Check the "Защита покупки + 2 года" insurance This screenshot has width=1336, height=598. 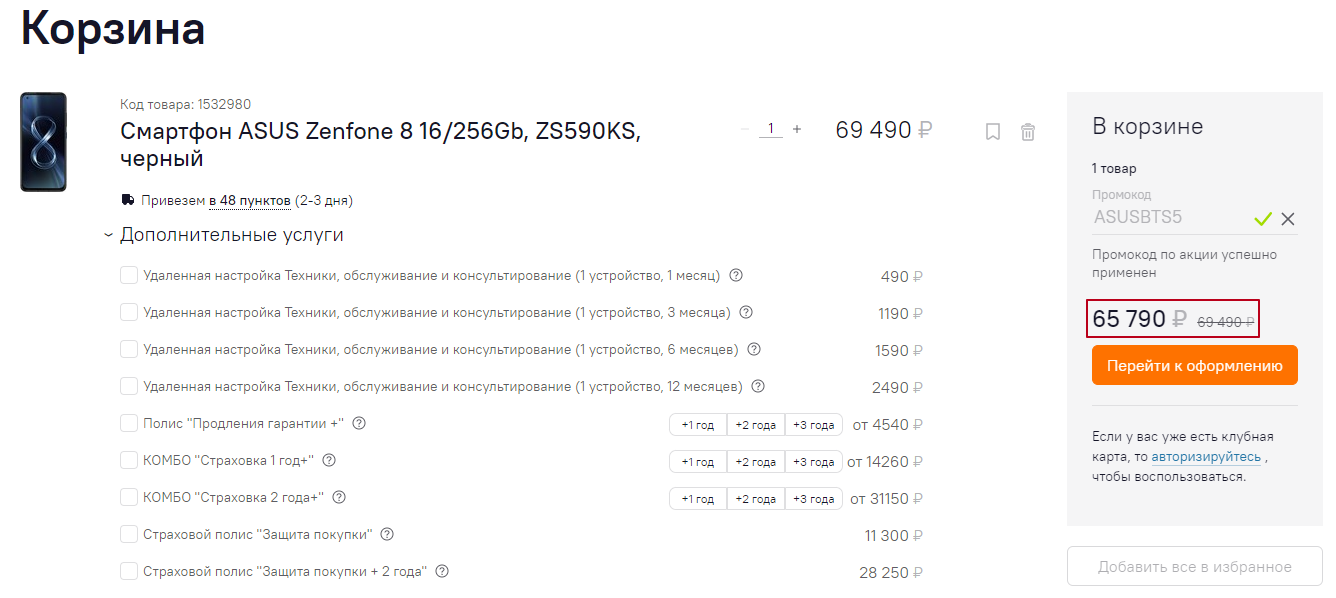[x=129, y=571]
